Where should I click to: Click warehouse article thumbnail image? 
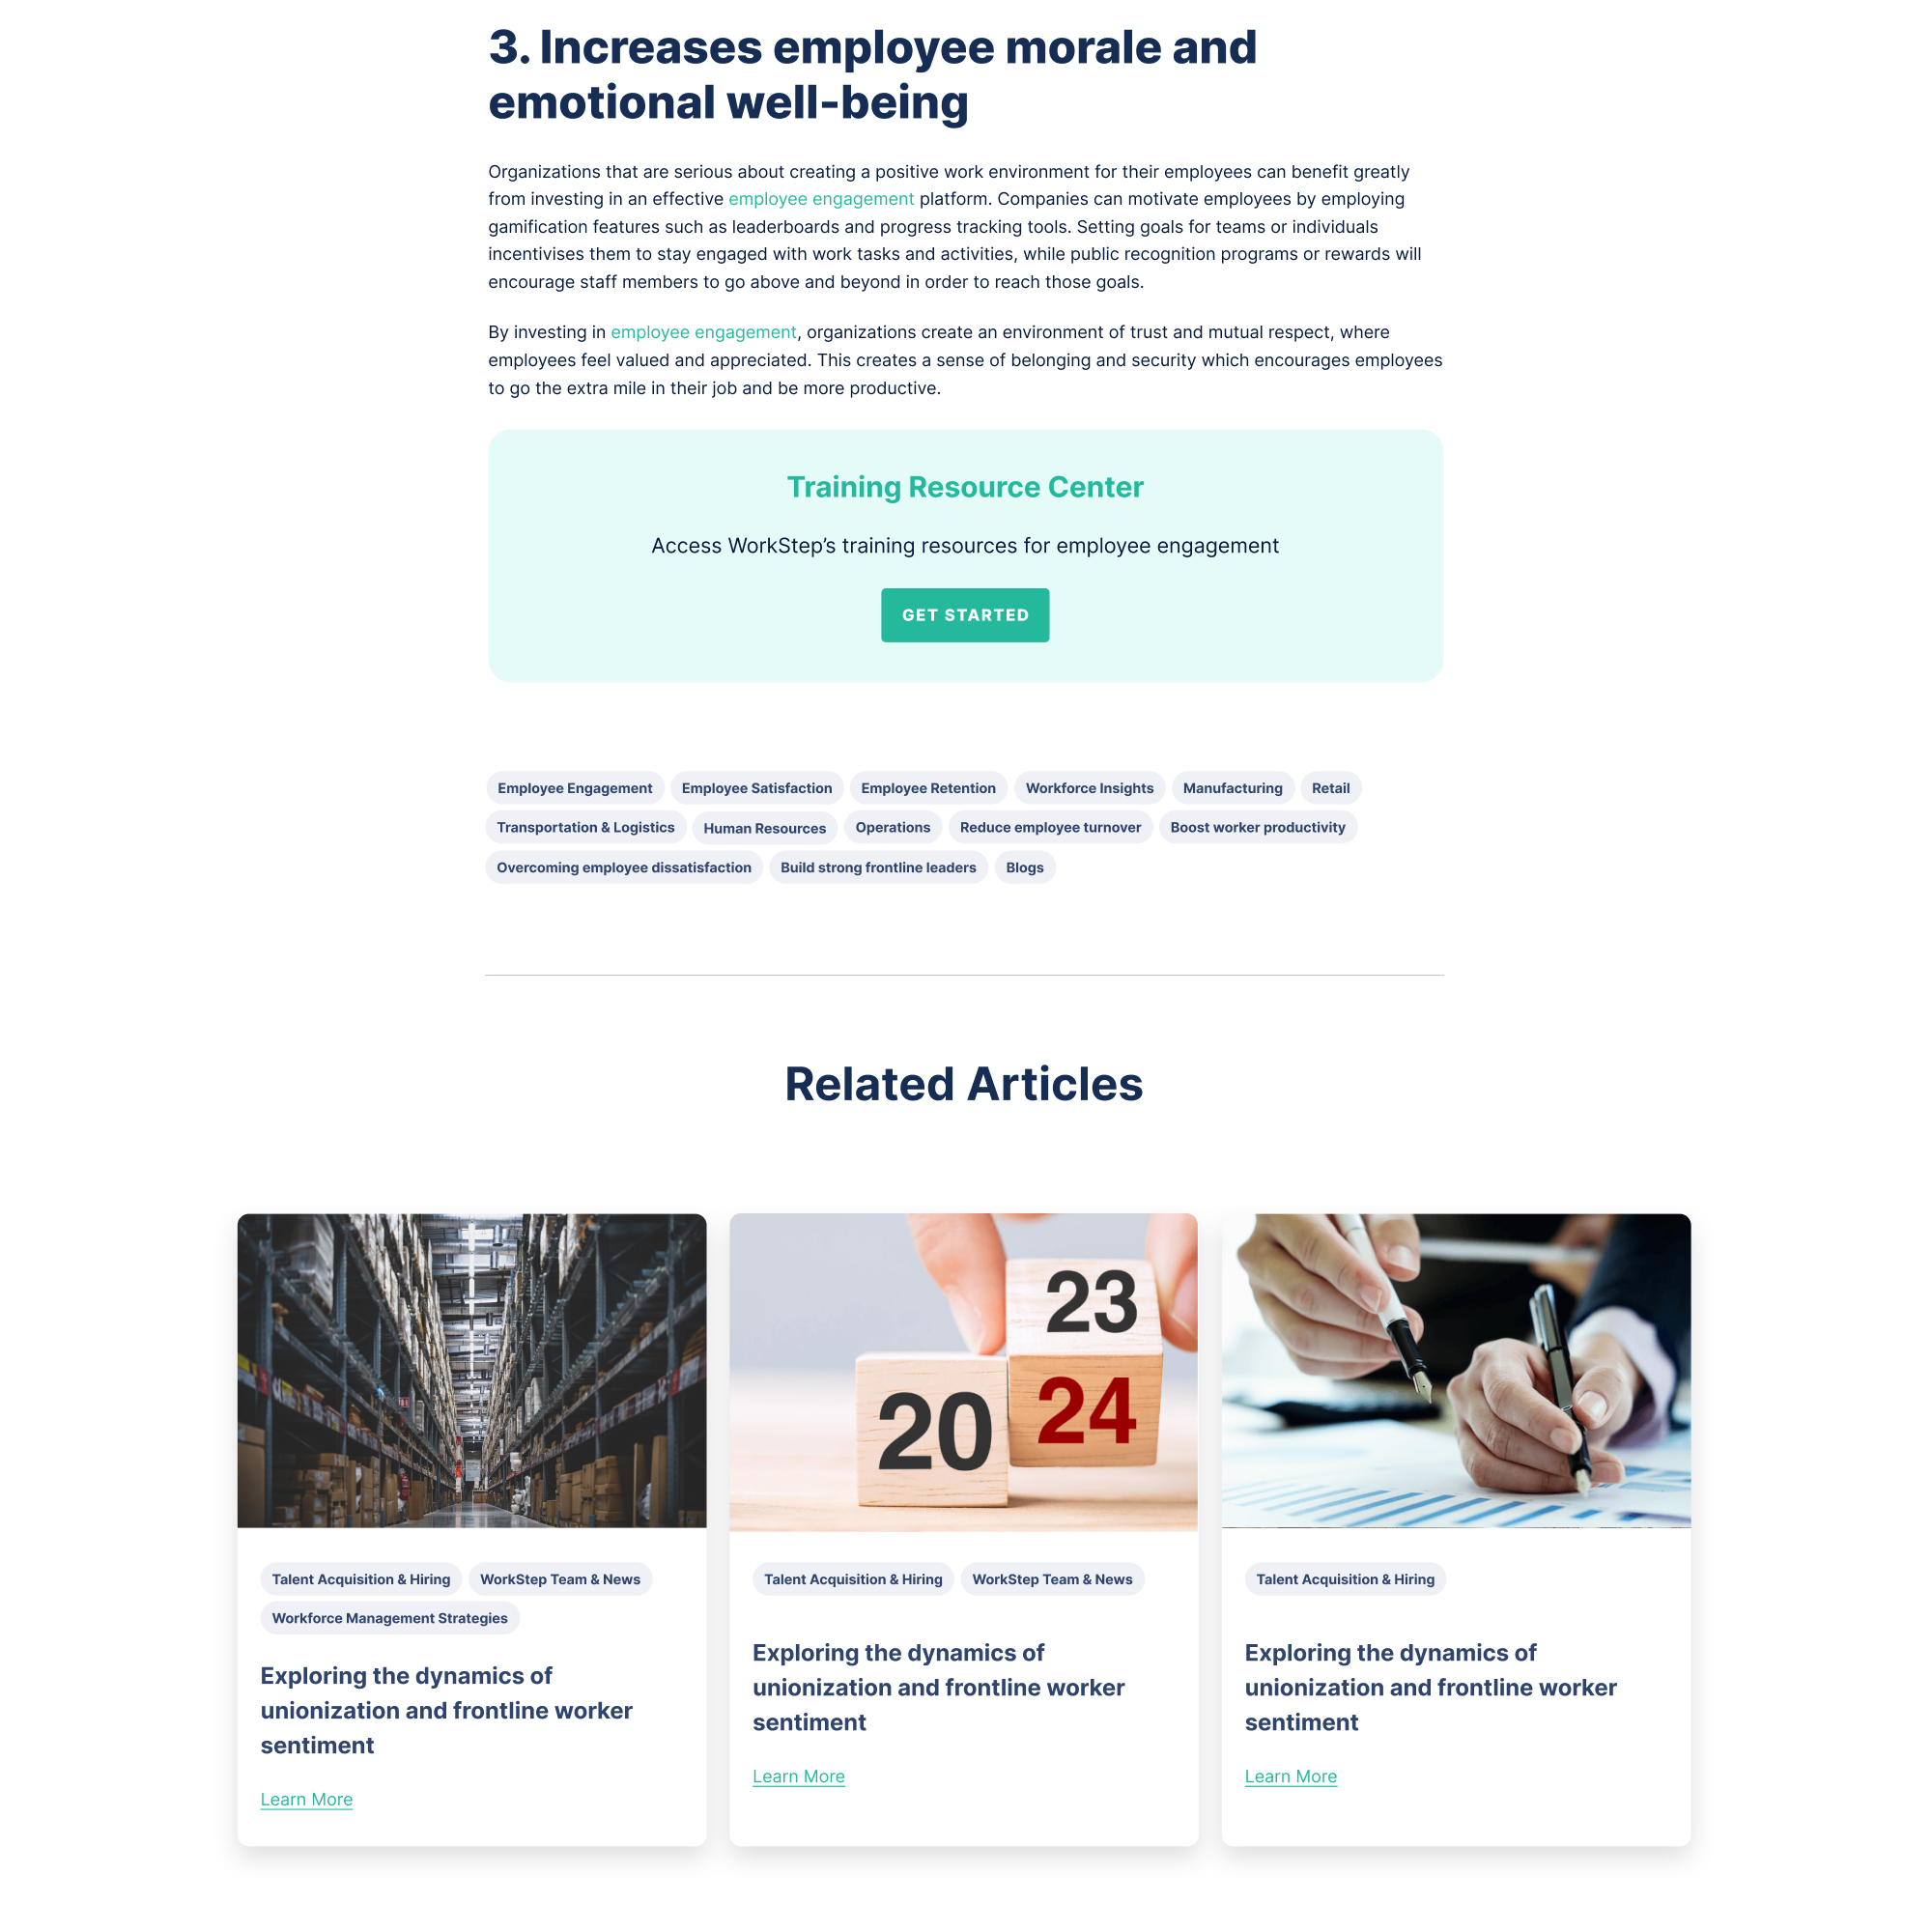pos(470,1370)
